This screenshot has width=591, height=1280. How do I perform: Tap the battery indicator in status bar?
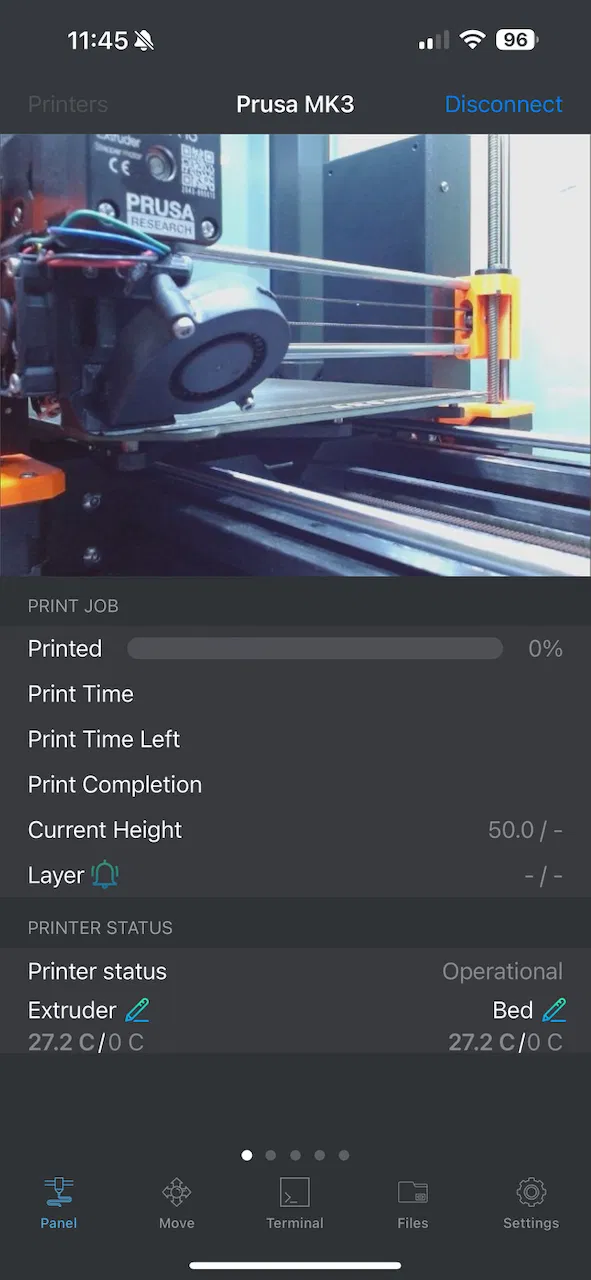(518, 40)
